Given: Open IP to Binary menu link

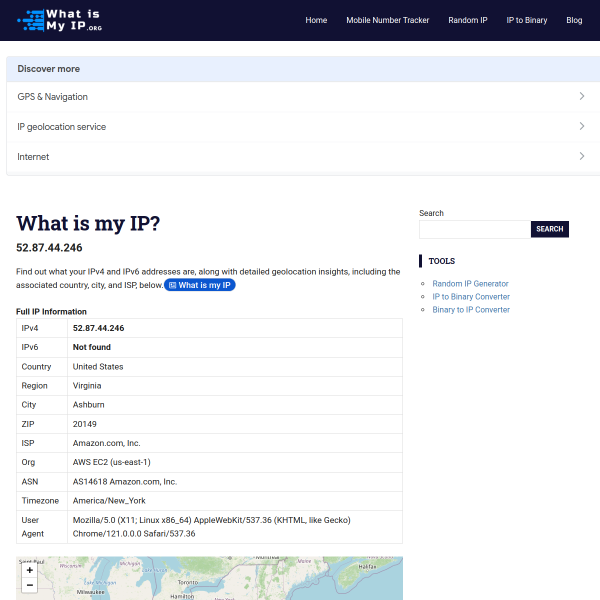Looking at the screenshot, I should (527, 20).
